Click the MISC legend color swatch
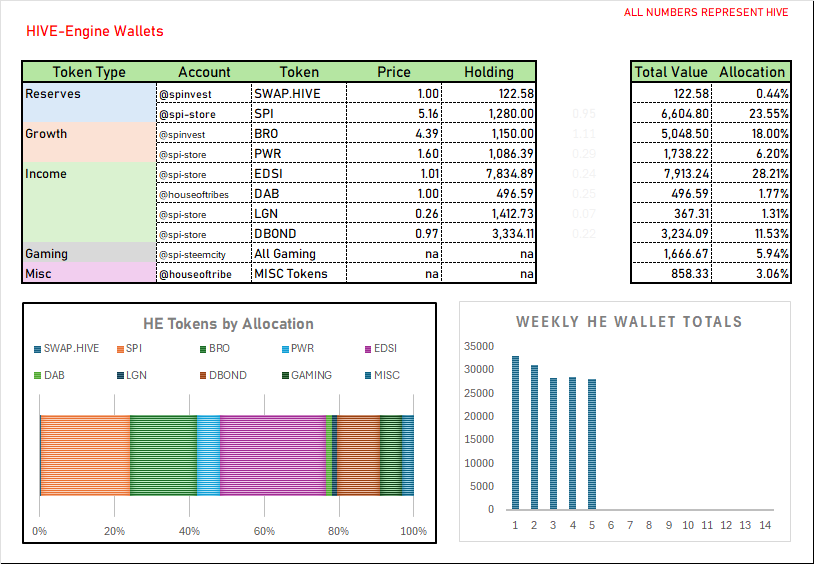 click(x=368, y=376)
